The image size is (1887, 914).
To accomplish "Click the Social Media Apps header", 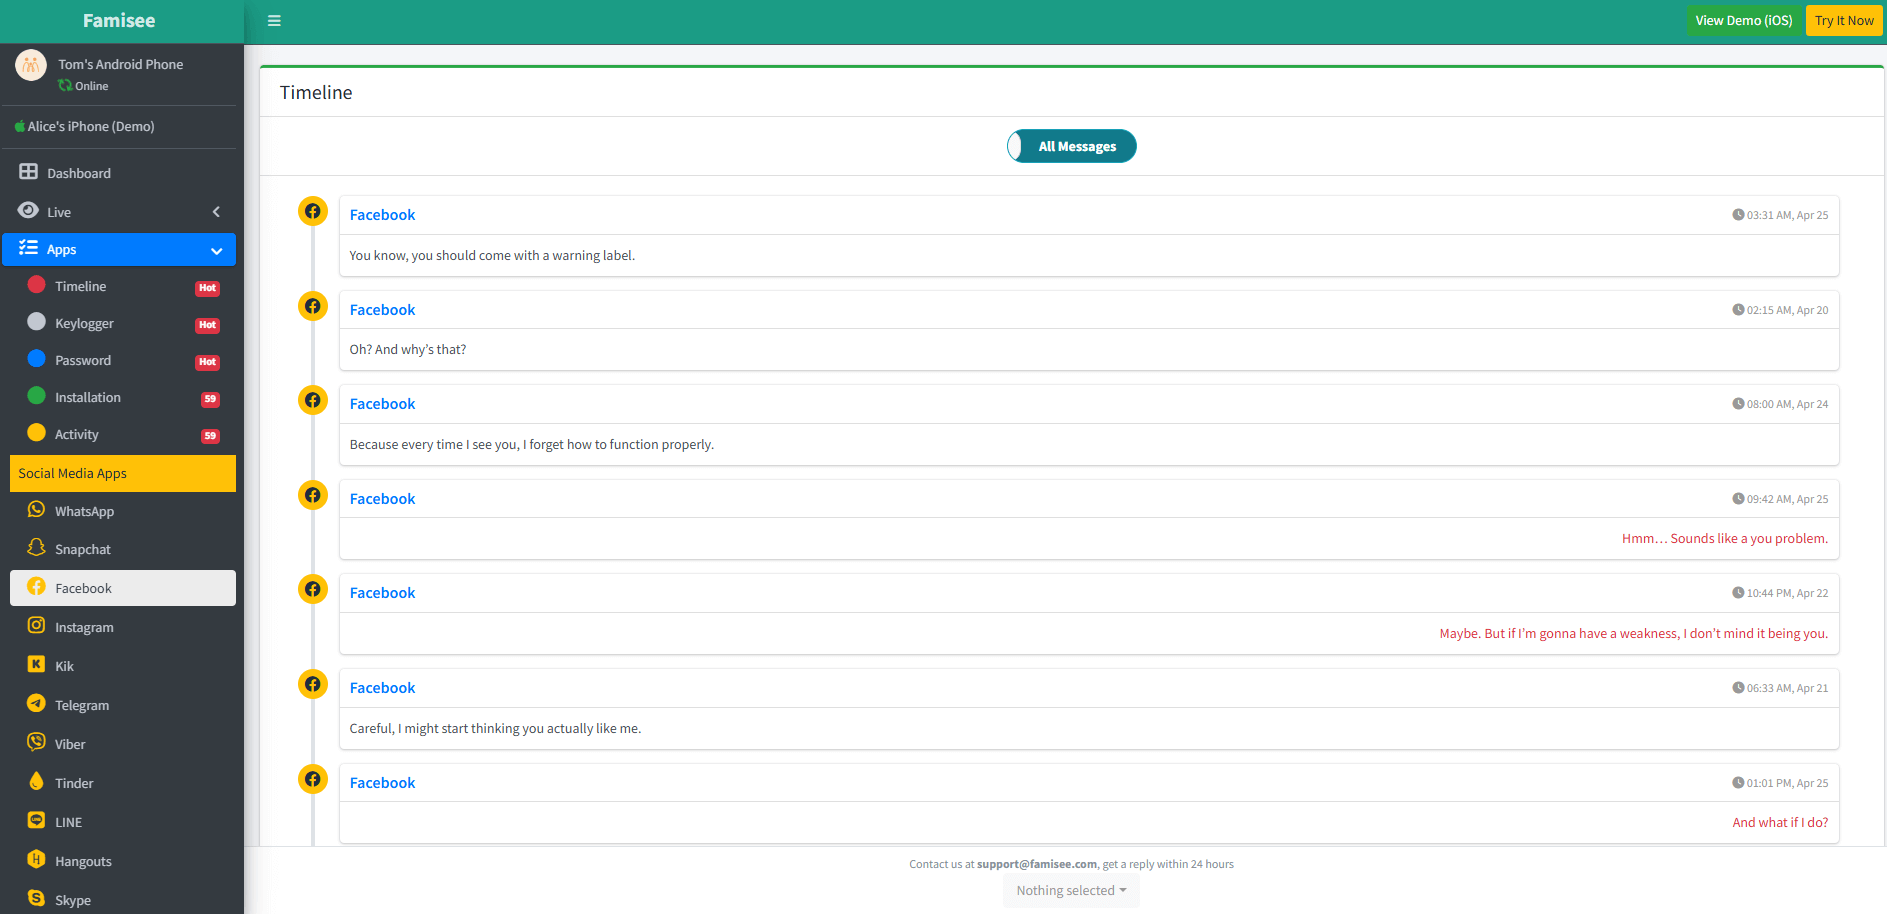I will pos(122,474).
